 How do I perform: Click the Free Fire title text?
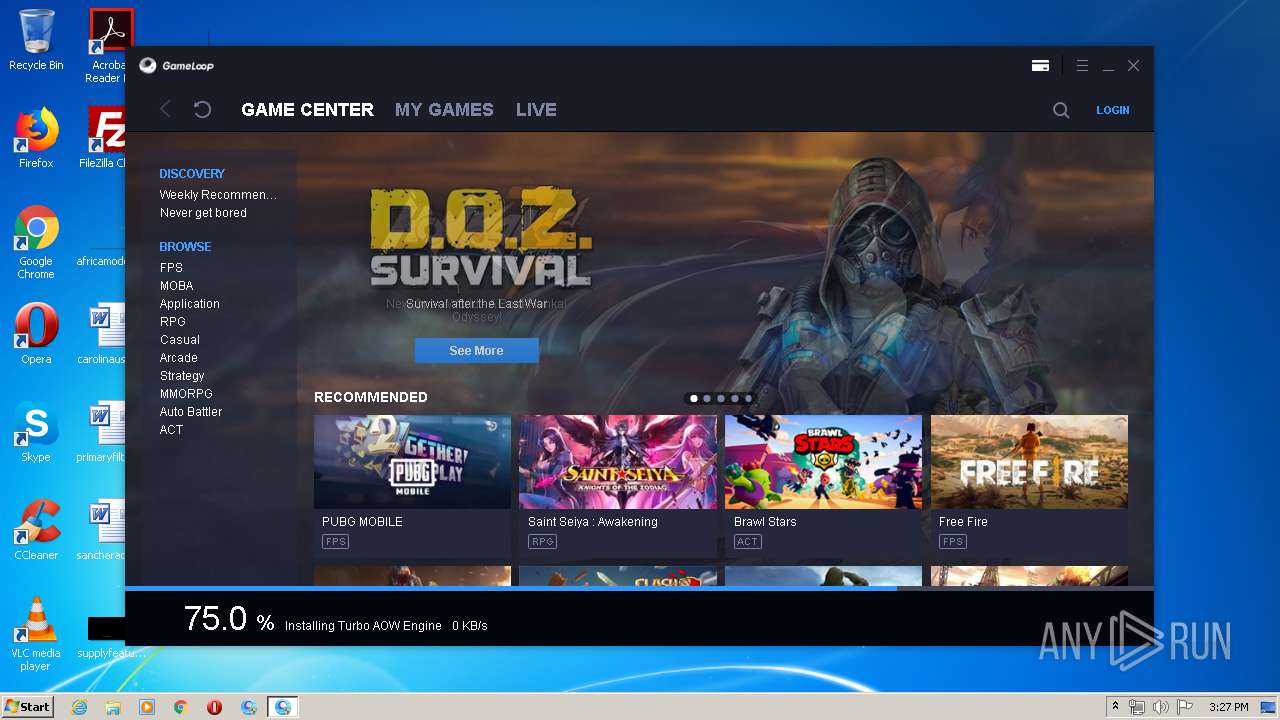click(x=963, y=522)
